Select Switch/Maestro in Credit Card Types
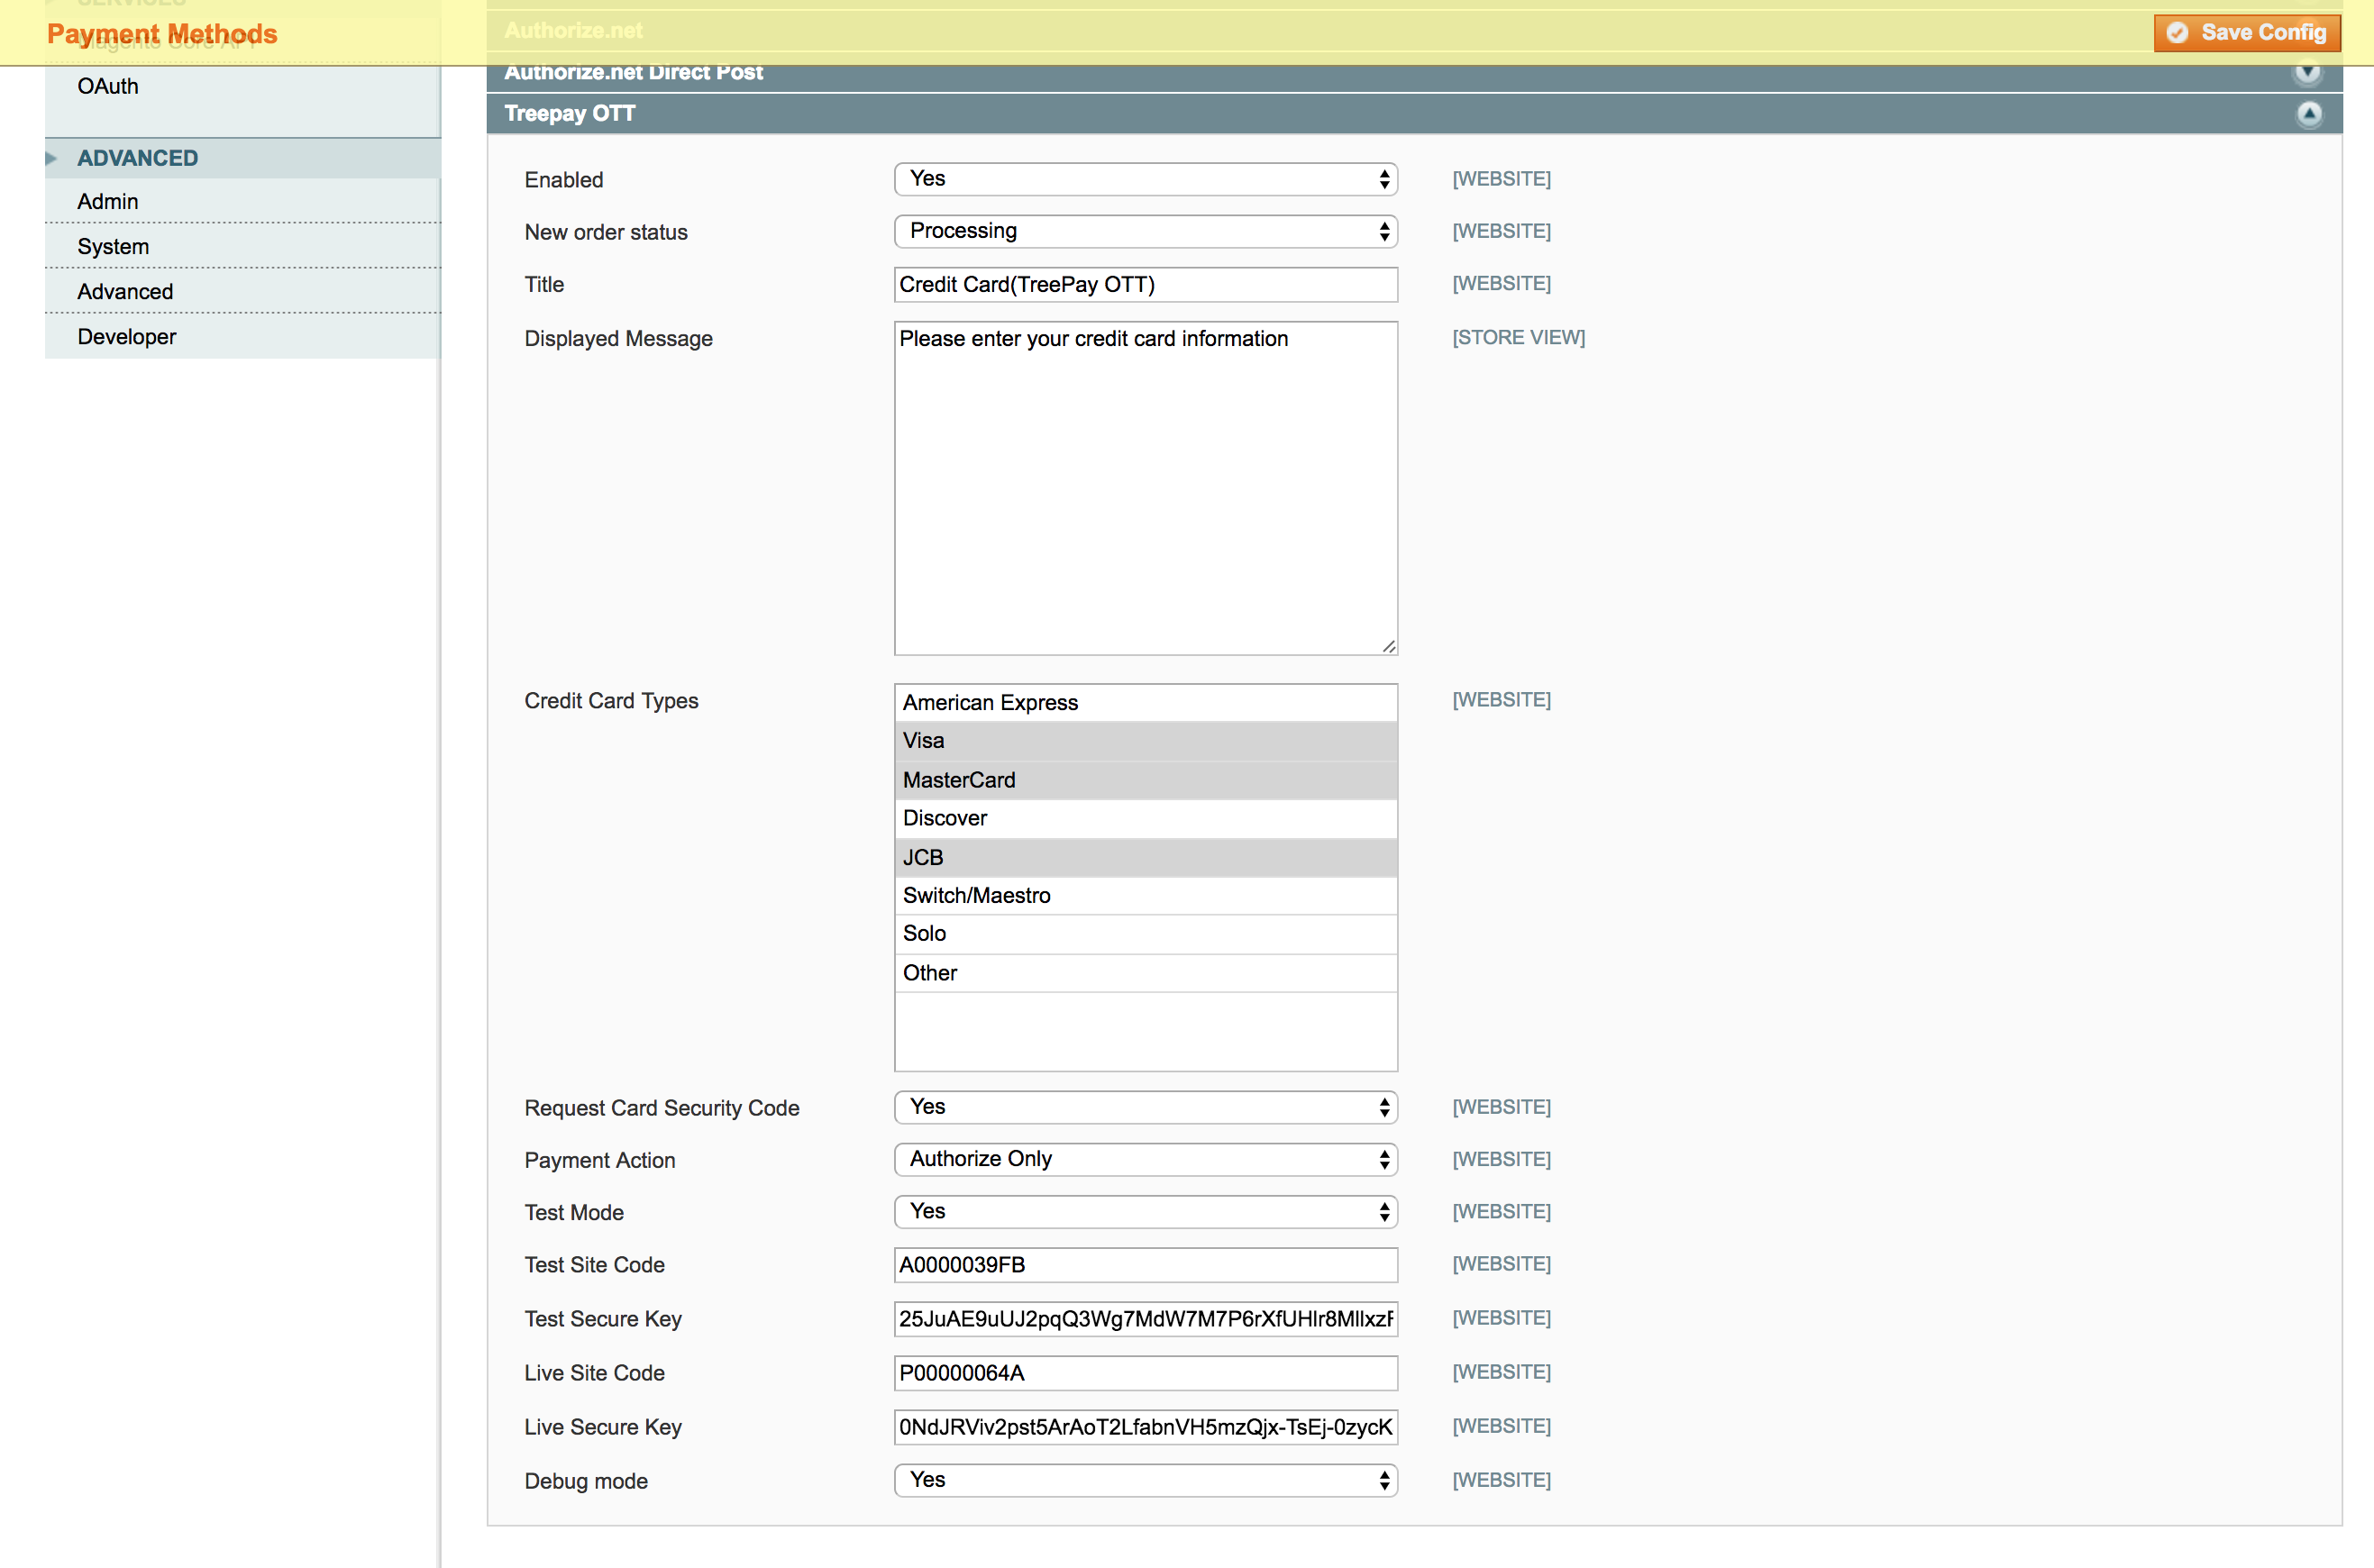Image resolution: width=2374 pixels, height=1568 pixels. tap(1145, 895)
